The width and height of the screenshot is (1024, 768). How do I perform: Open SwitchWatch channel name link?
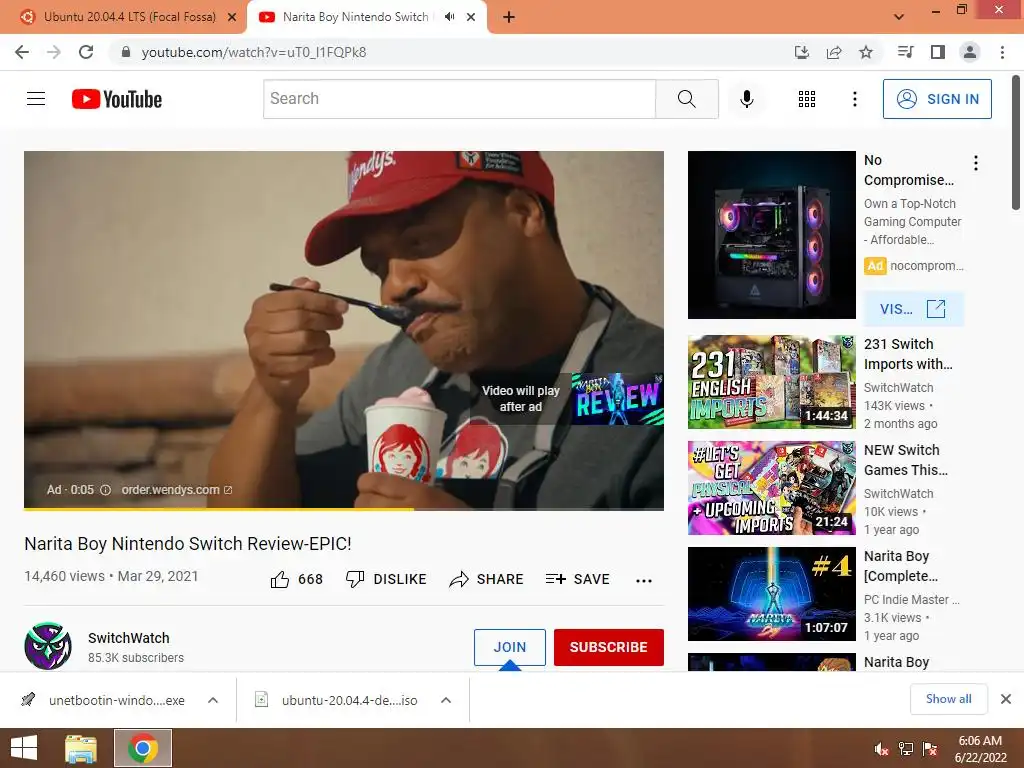(x=129, y=638)
